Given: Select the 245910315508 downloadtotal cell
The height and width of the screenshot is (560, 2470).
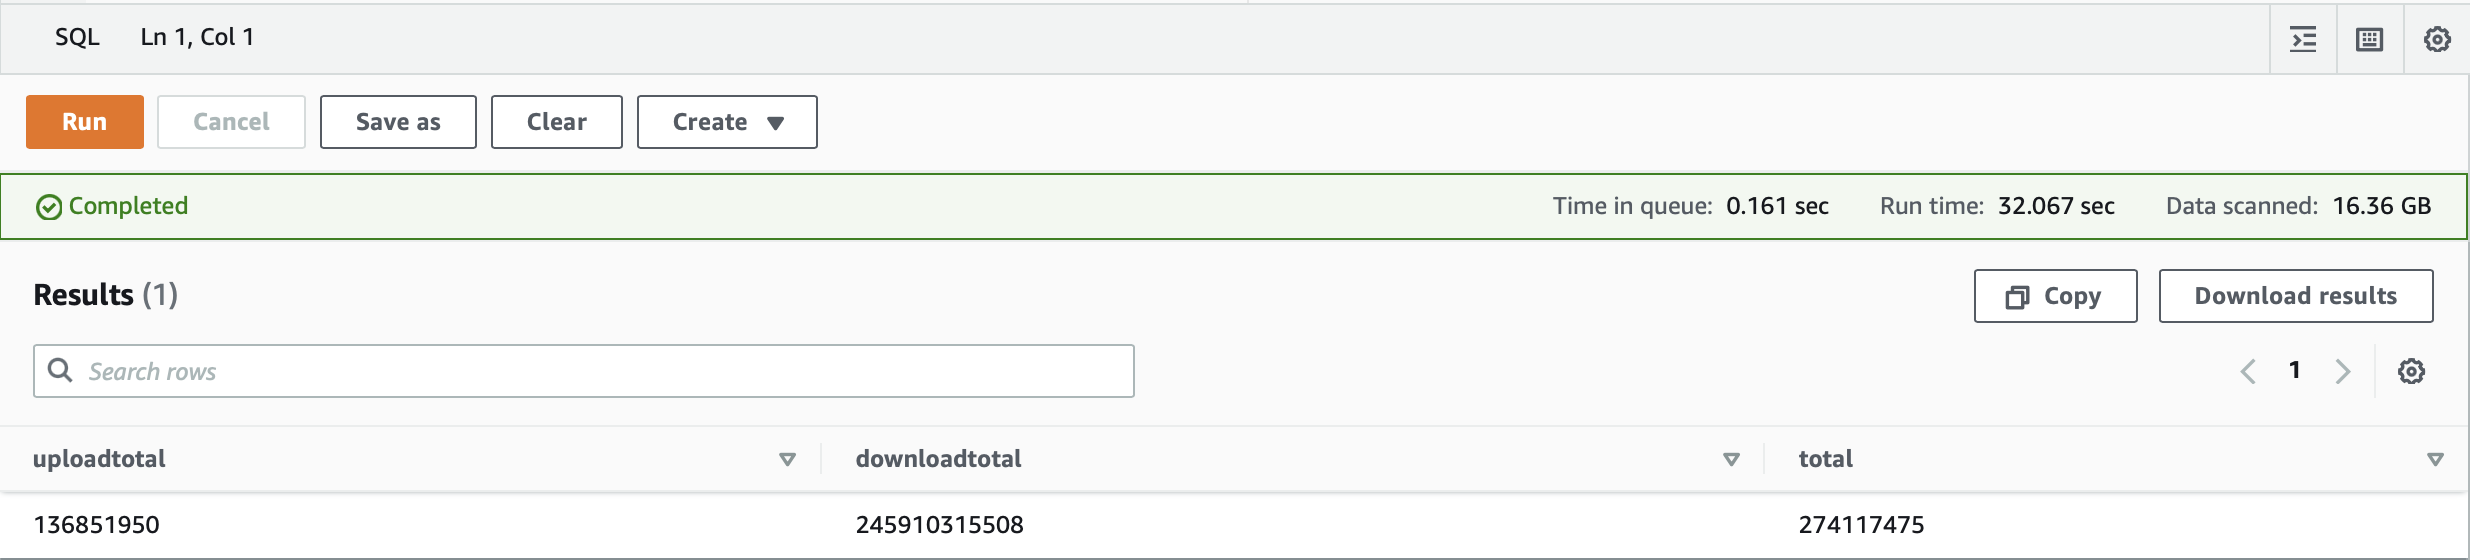Looking at the screenshot, I should coord(939,525).
